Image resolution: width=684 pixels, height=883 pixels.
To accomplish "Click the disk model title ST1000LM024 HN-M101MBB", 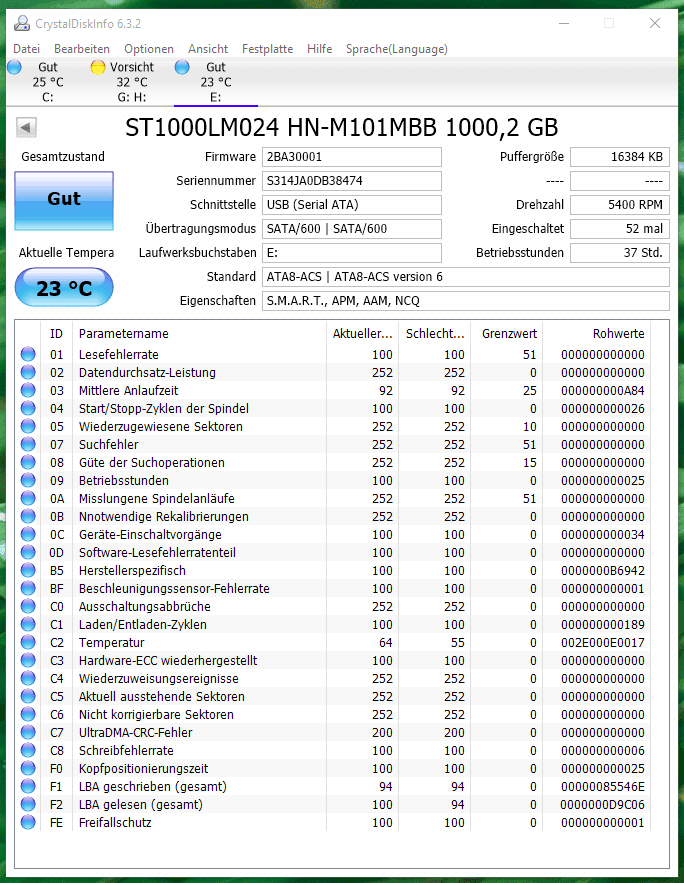I will 342,127.
